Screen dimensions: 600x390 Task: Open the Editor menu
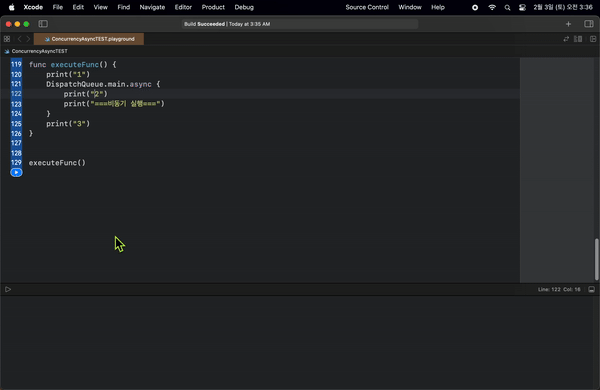tap(183, 7)
